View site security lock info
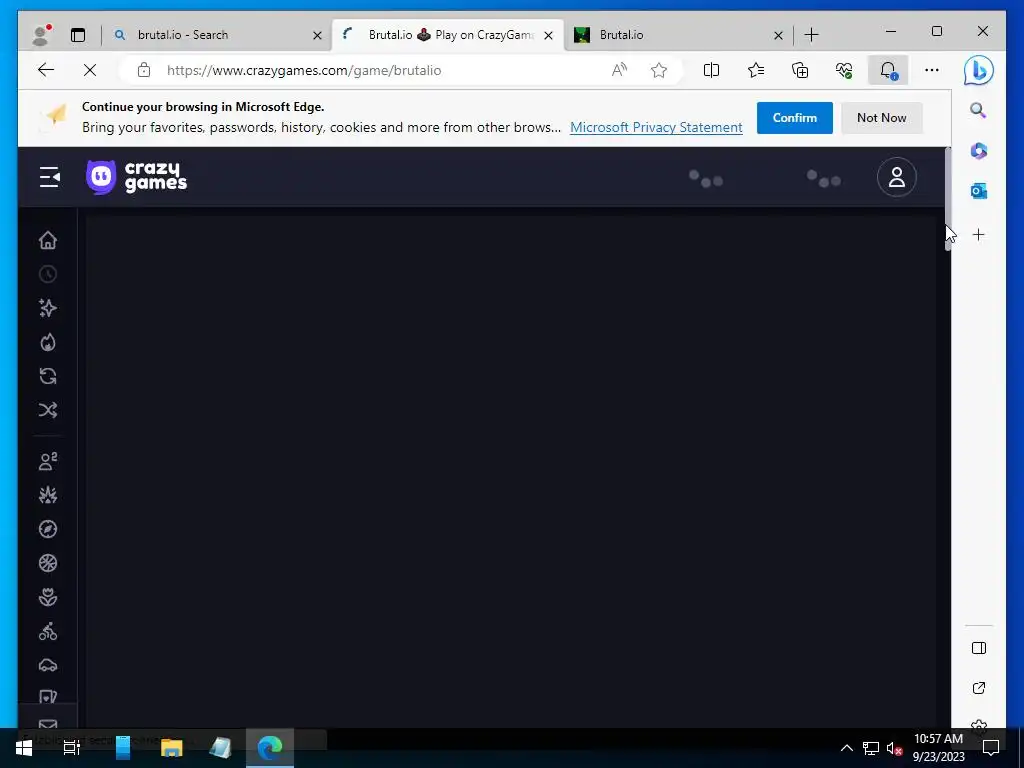Image resolution: width=1024 pixels, height=768 pixels. 144,70
